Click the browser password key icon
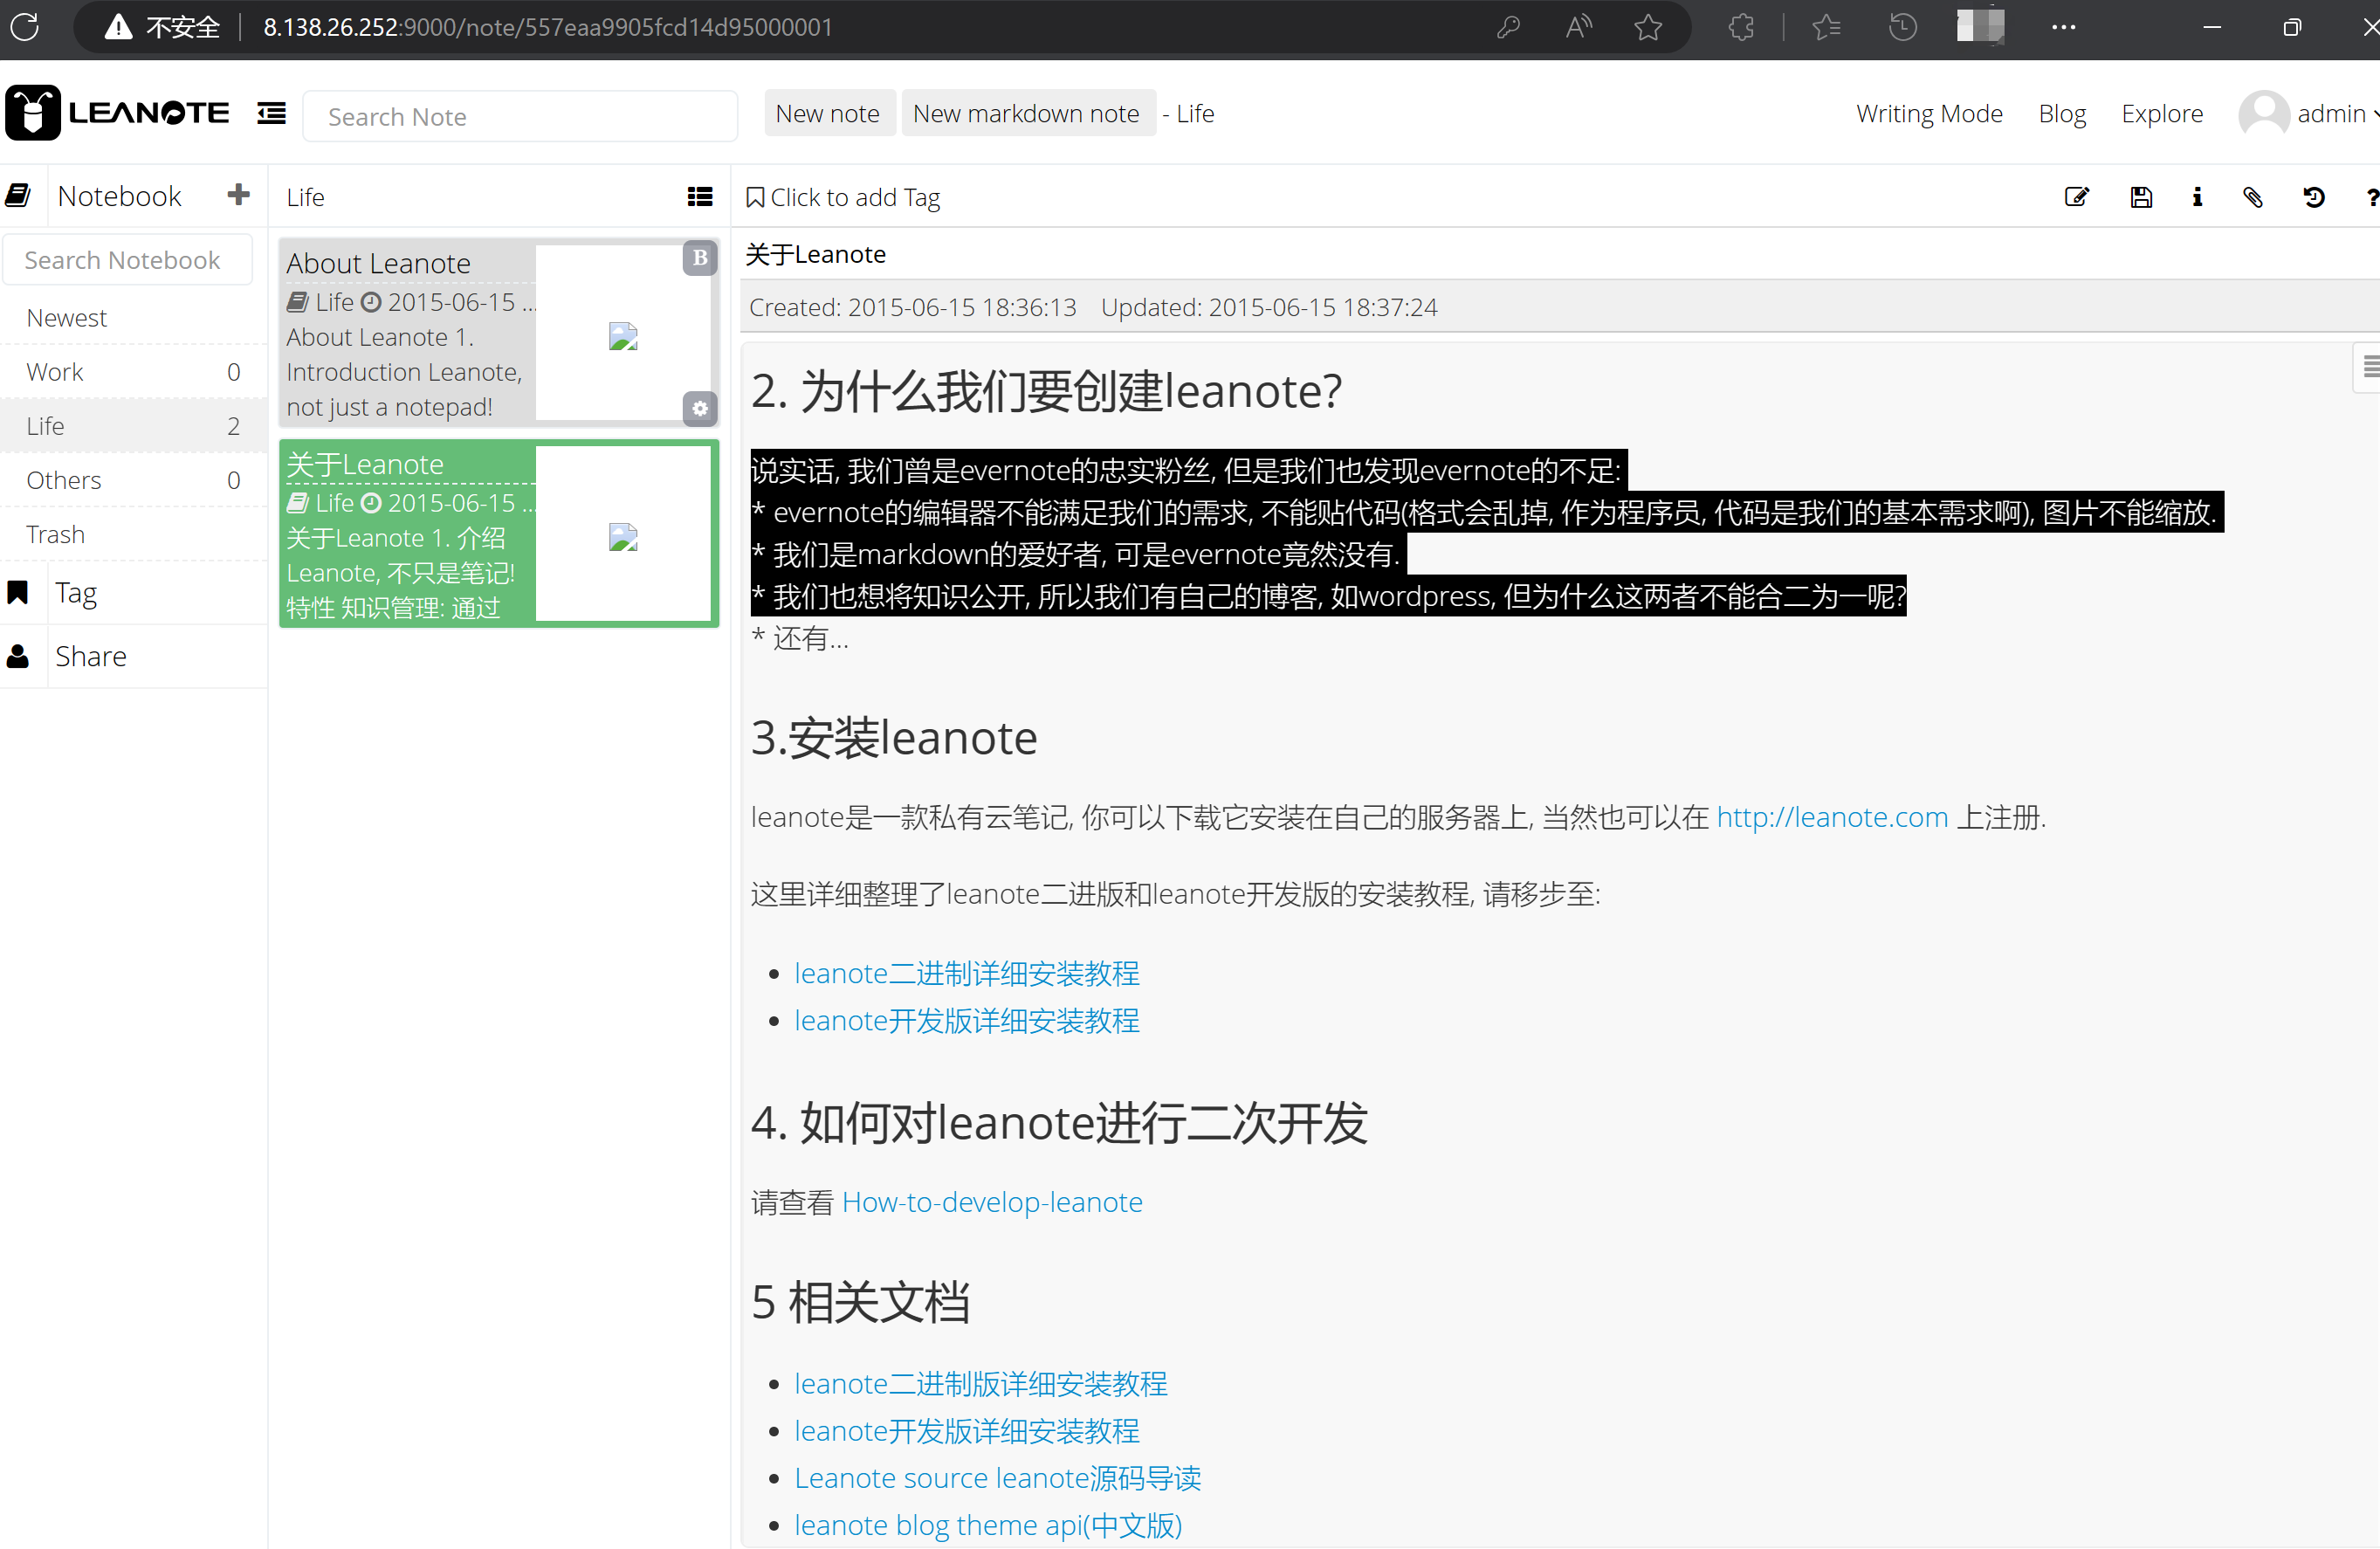Viewport: 2380px width, 1549px height. 1508,27
